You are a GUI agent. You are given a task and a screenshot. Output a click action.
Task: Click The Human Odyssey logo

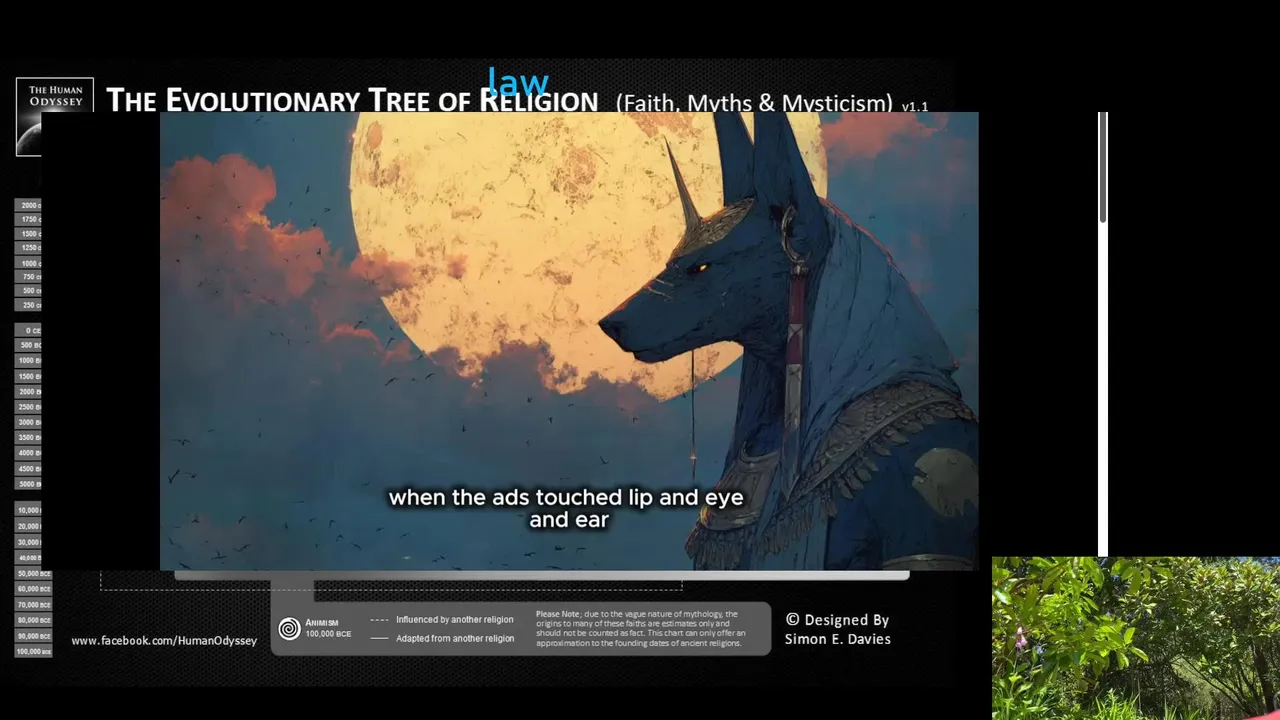click(x=54, y=117)
